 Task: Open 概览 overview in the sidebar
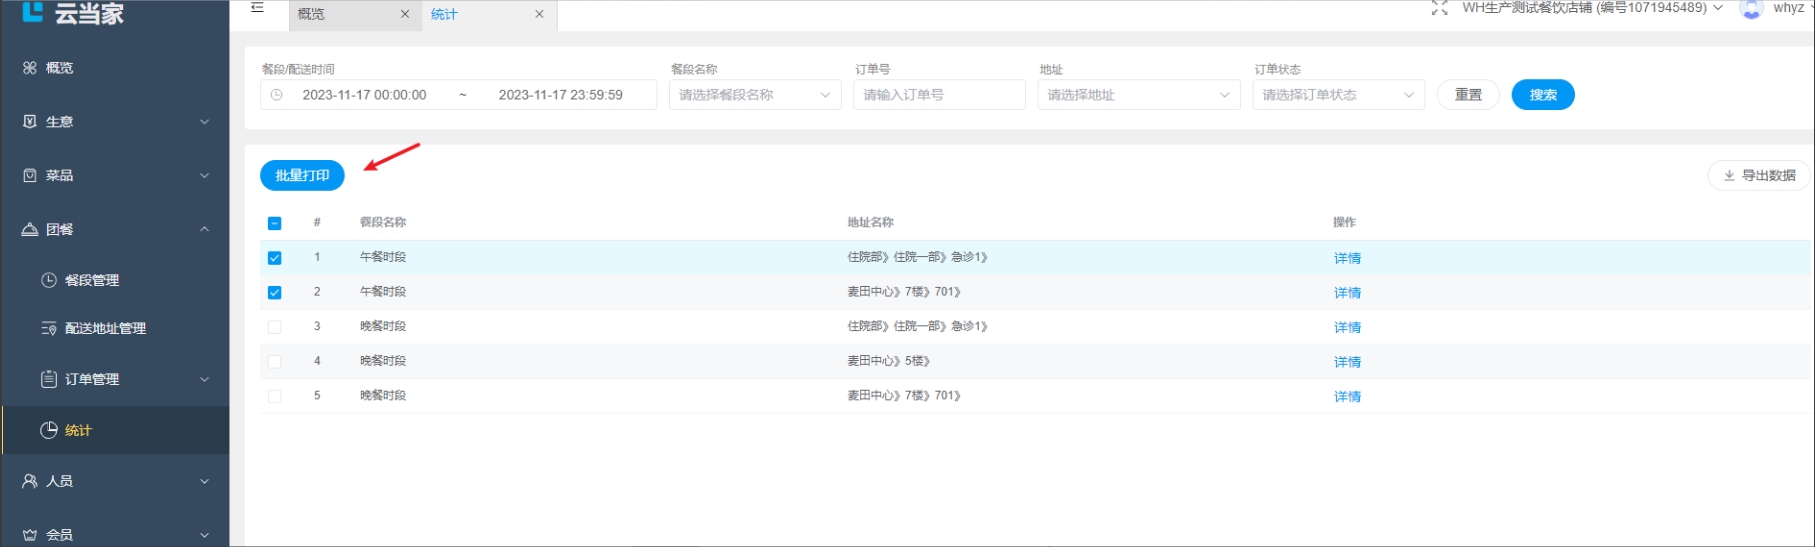59,68
